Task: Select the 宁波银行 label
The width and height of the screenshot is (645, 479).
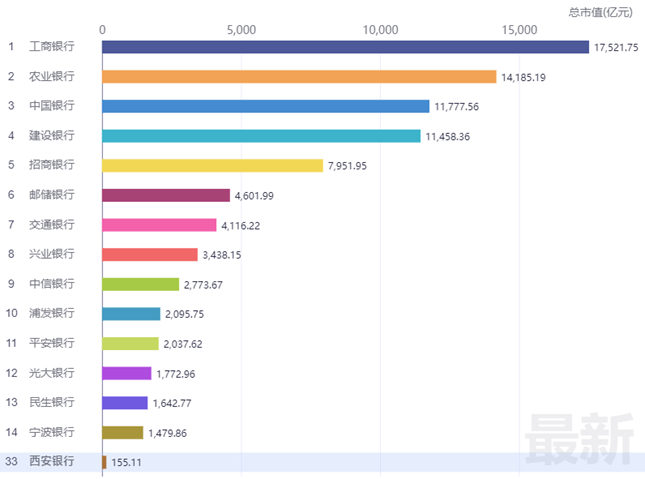Action: tap(51, 432)
